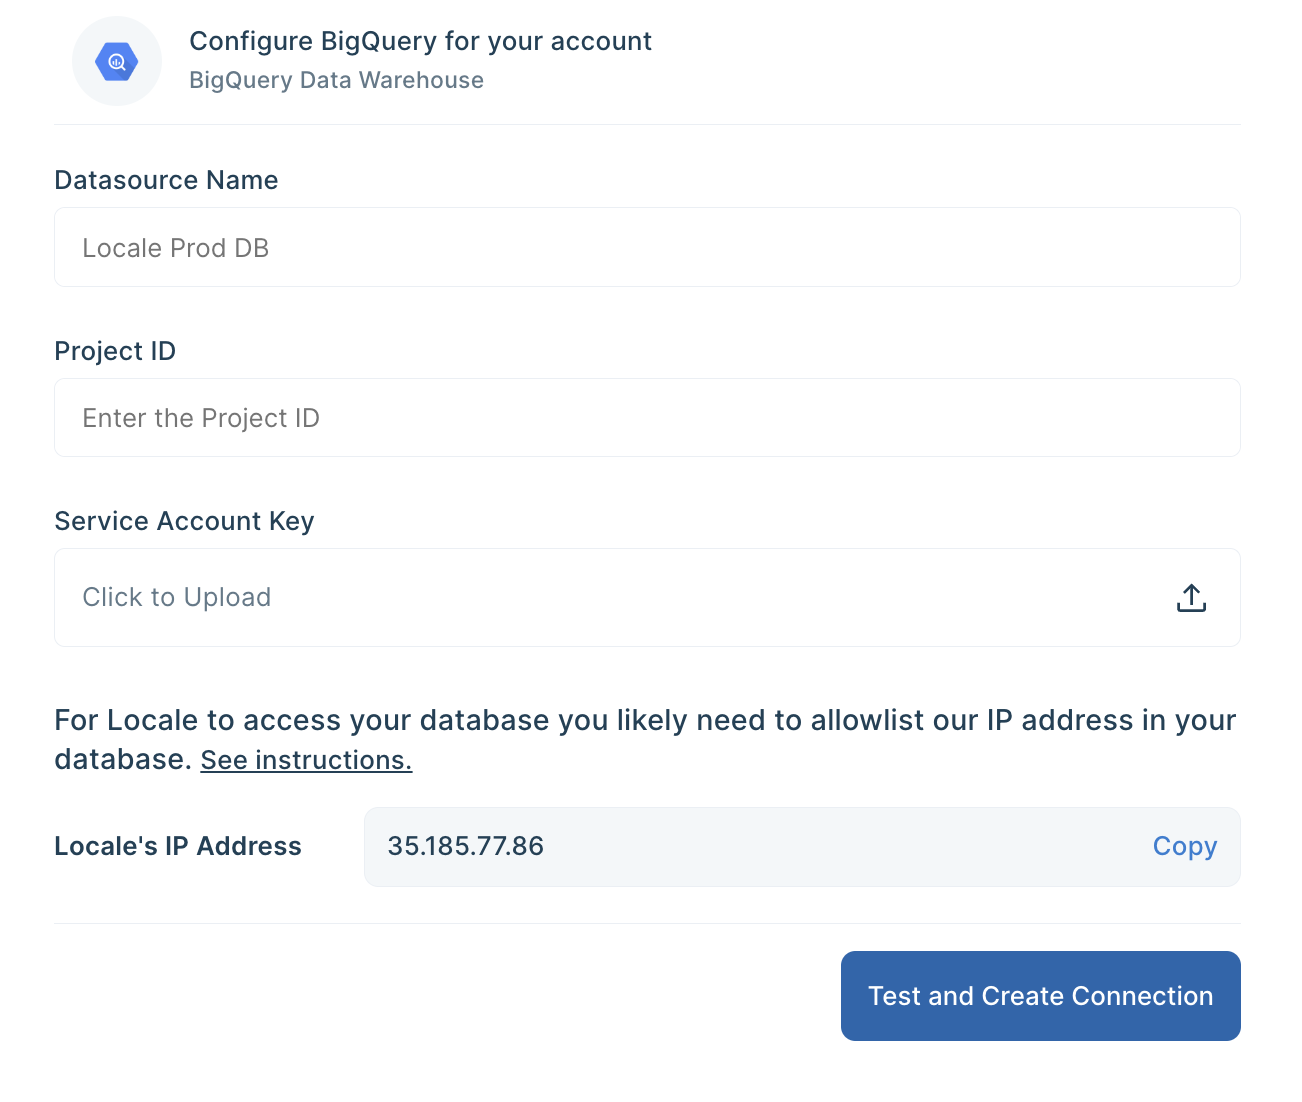Open the Service Account Key upload box

(x=647, y=598)
